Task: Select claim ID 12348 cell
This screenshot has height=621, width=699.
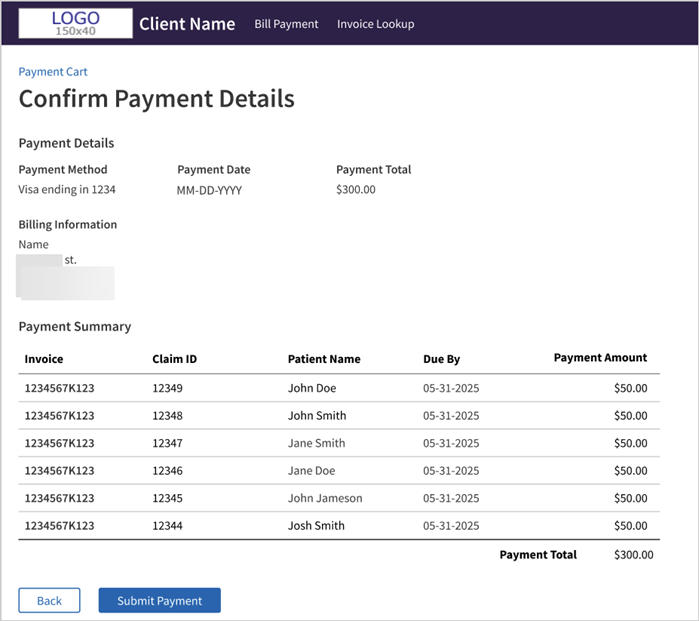Action: (168, 415)
